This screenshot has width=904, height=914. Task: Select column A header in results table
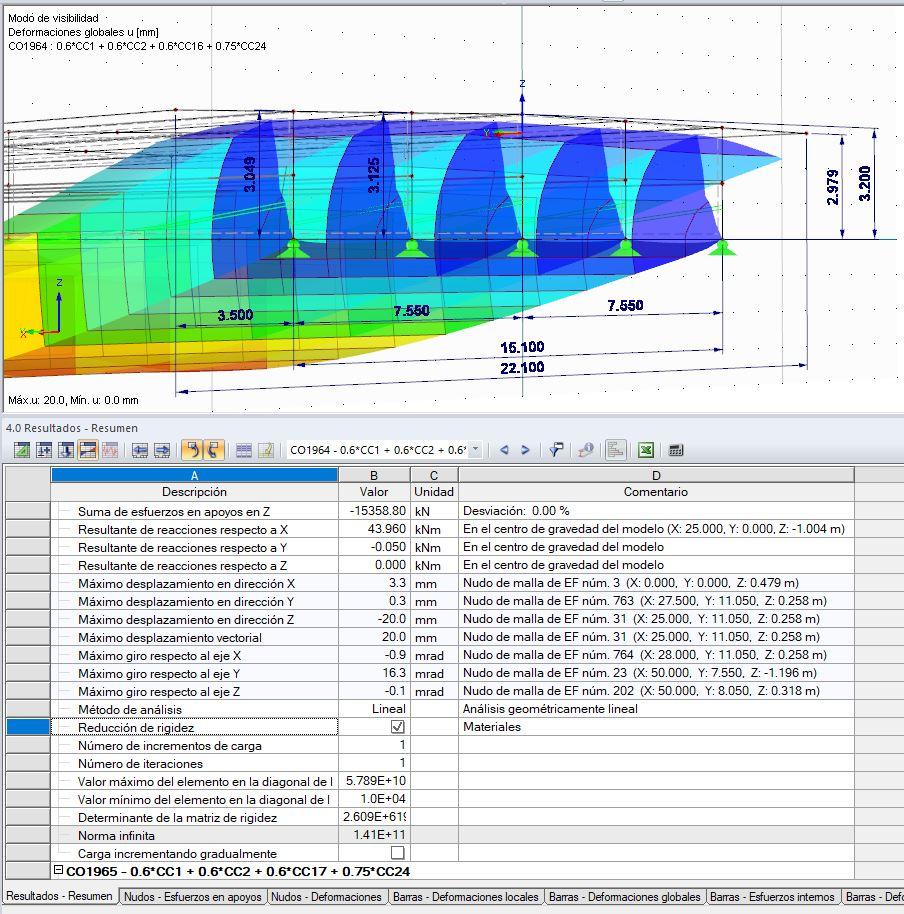pos(195,475)
